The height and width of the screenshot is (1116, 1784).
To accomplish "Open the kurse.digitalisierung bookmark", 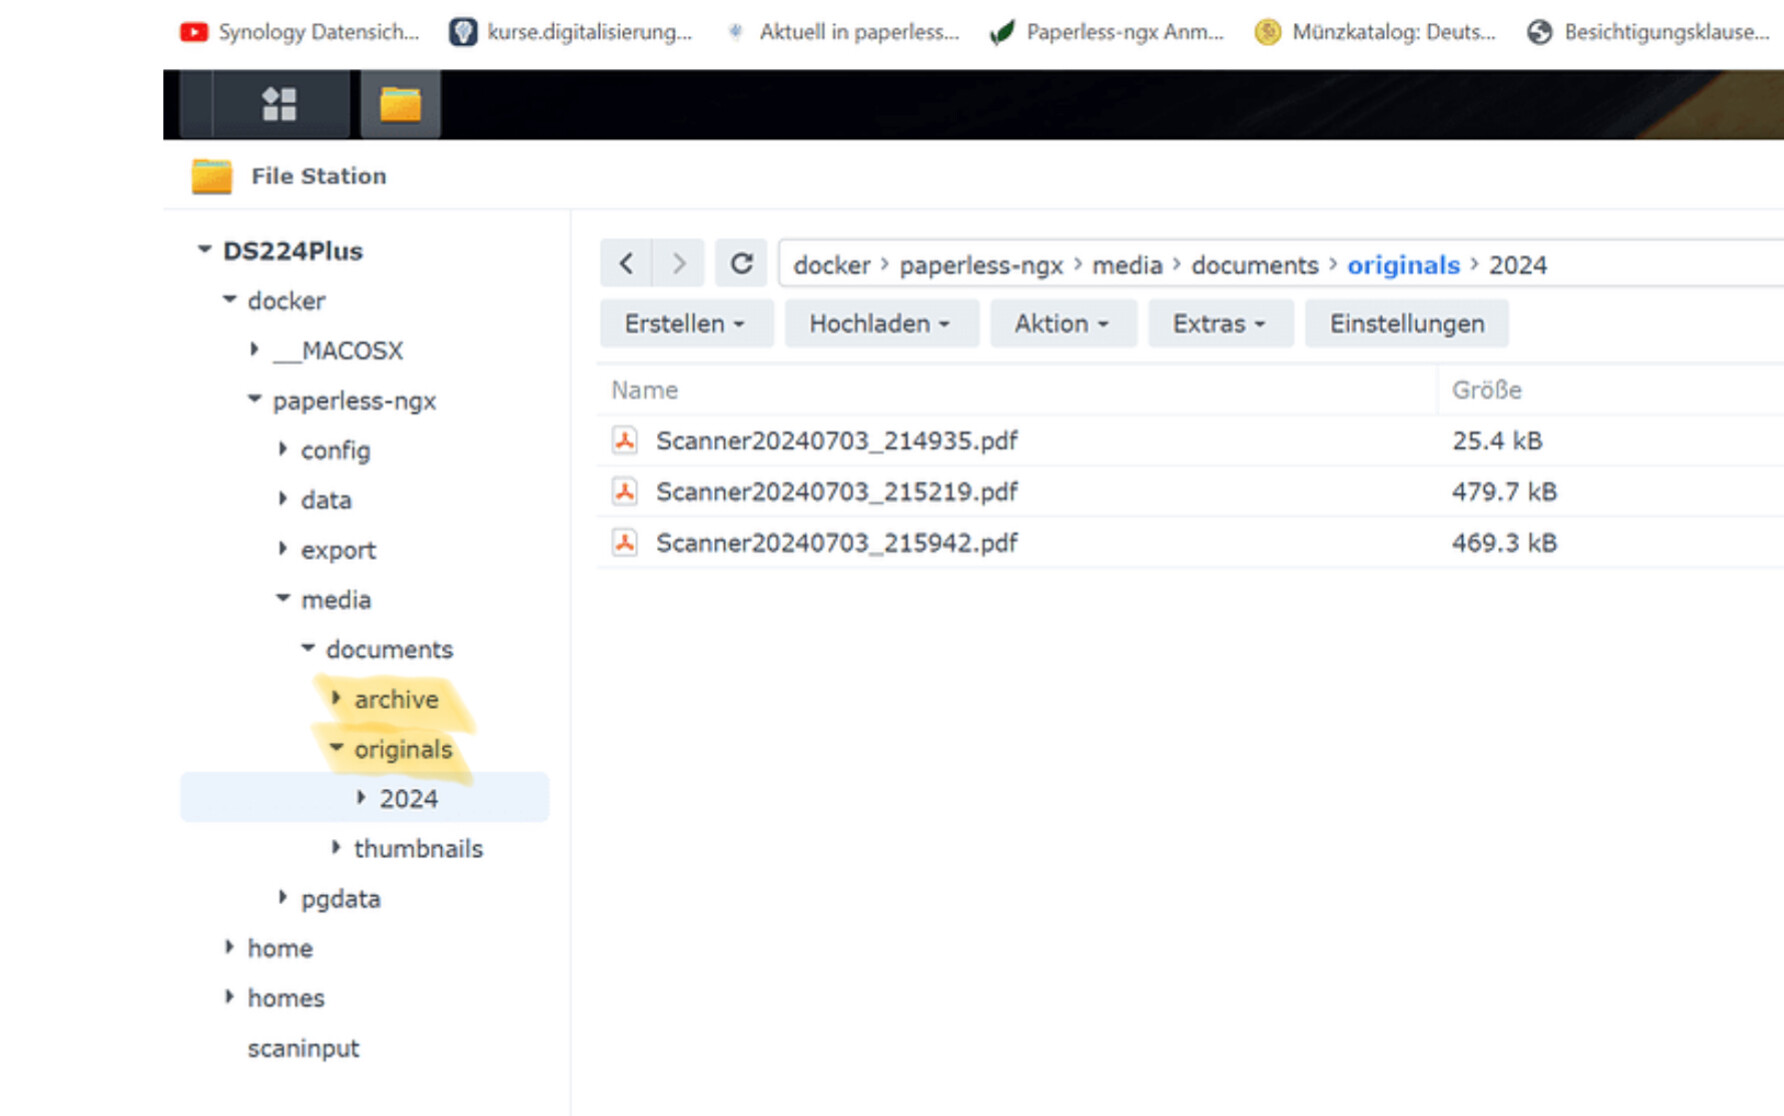I will point(570,32).
